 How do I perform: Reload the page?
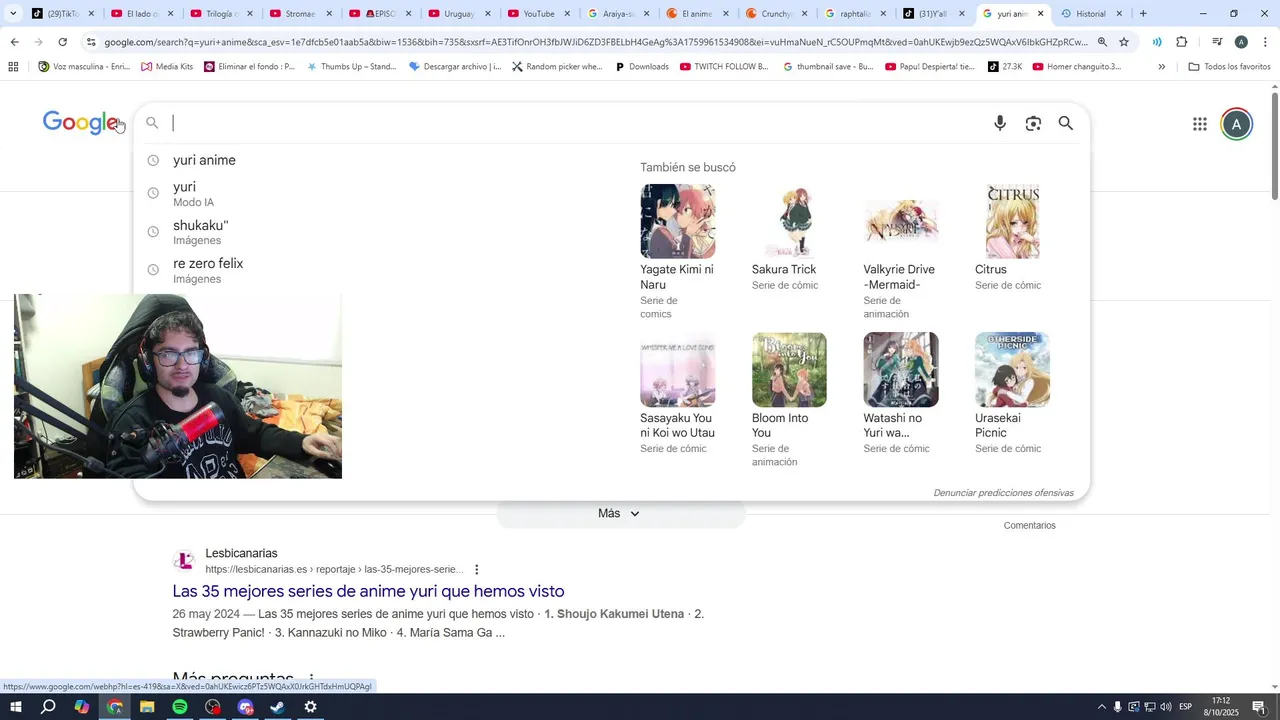point(62,42)
